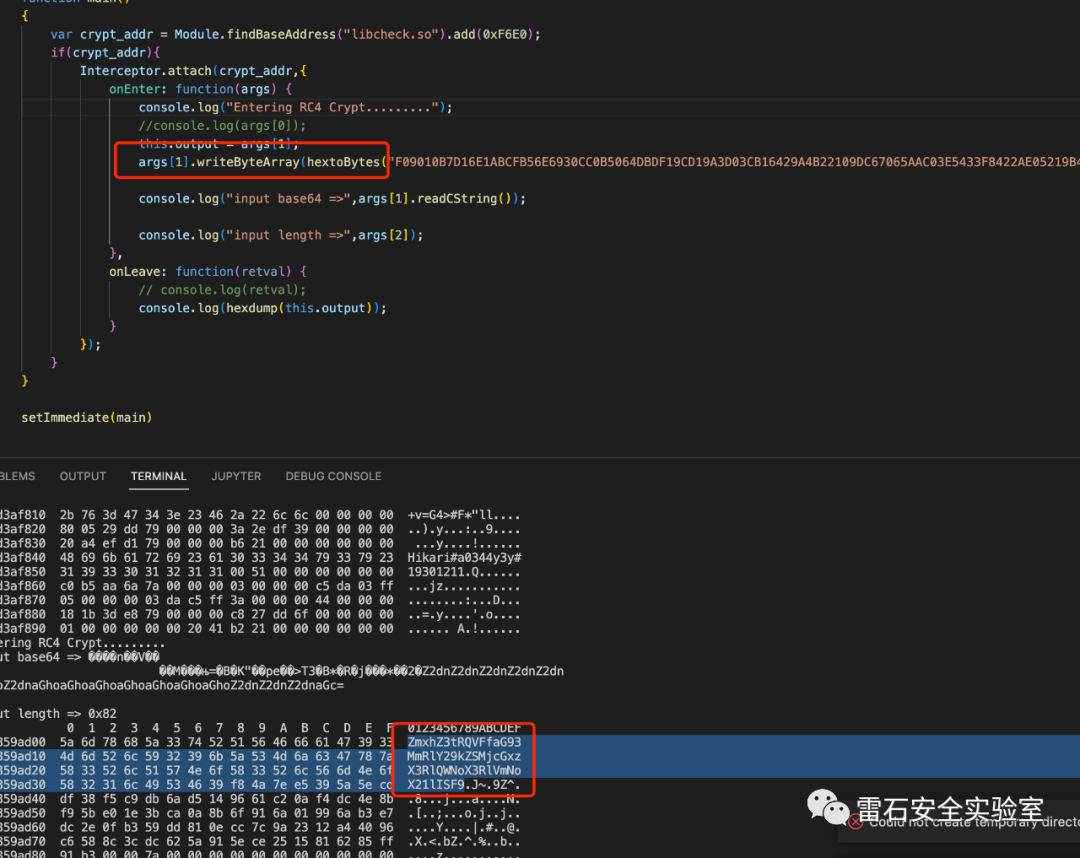
Task: Click the Interceptor.attach(crypt_addr,{ line
Action: [x=194, y=70]
